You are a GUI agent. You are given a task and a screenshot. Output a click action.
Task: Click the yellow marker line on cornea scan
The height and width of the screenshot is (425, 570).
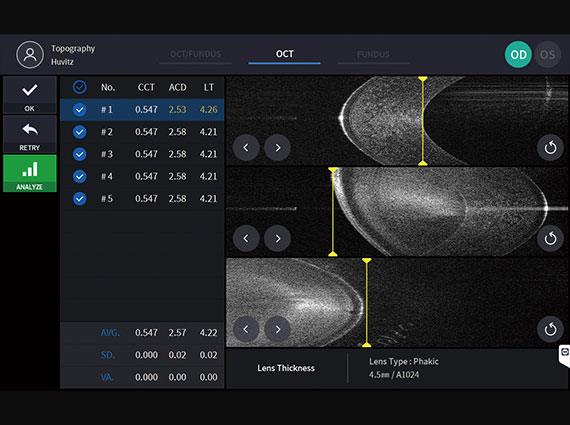tap(422, 121)
